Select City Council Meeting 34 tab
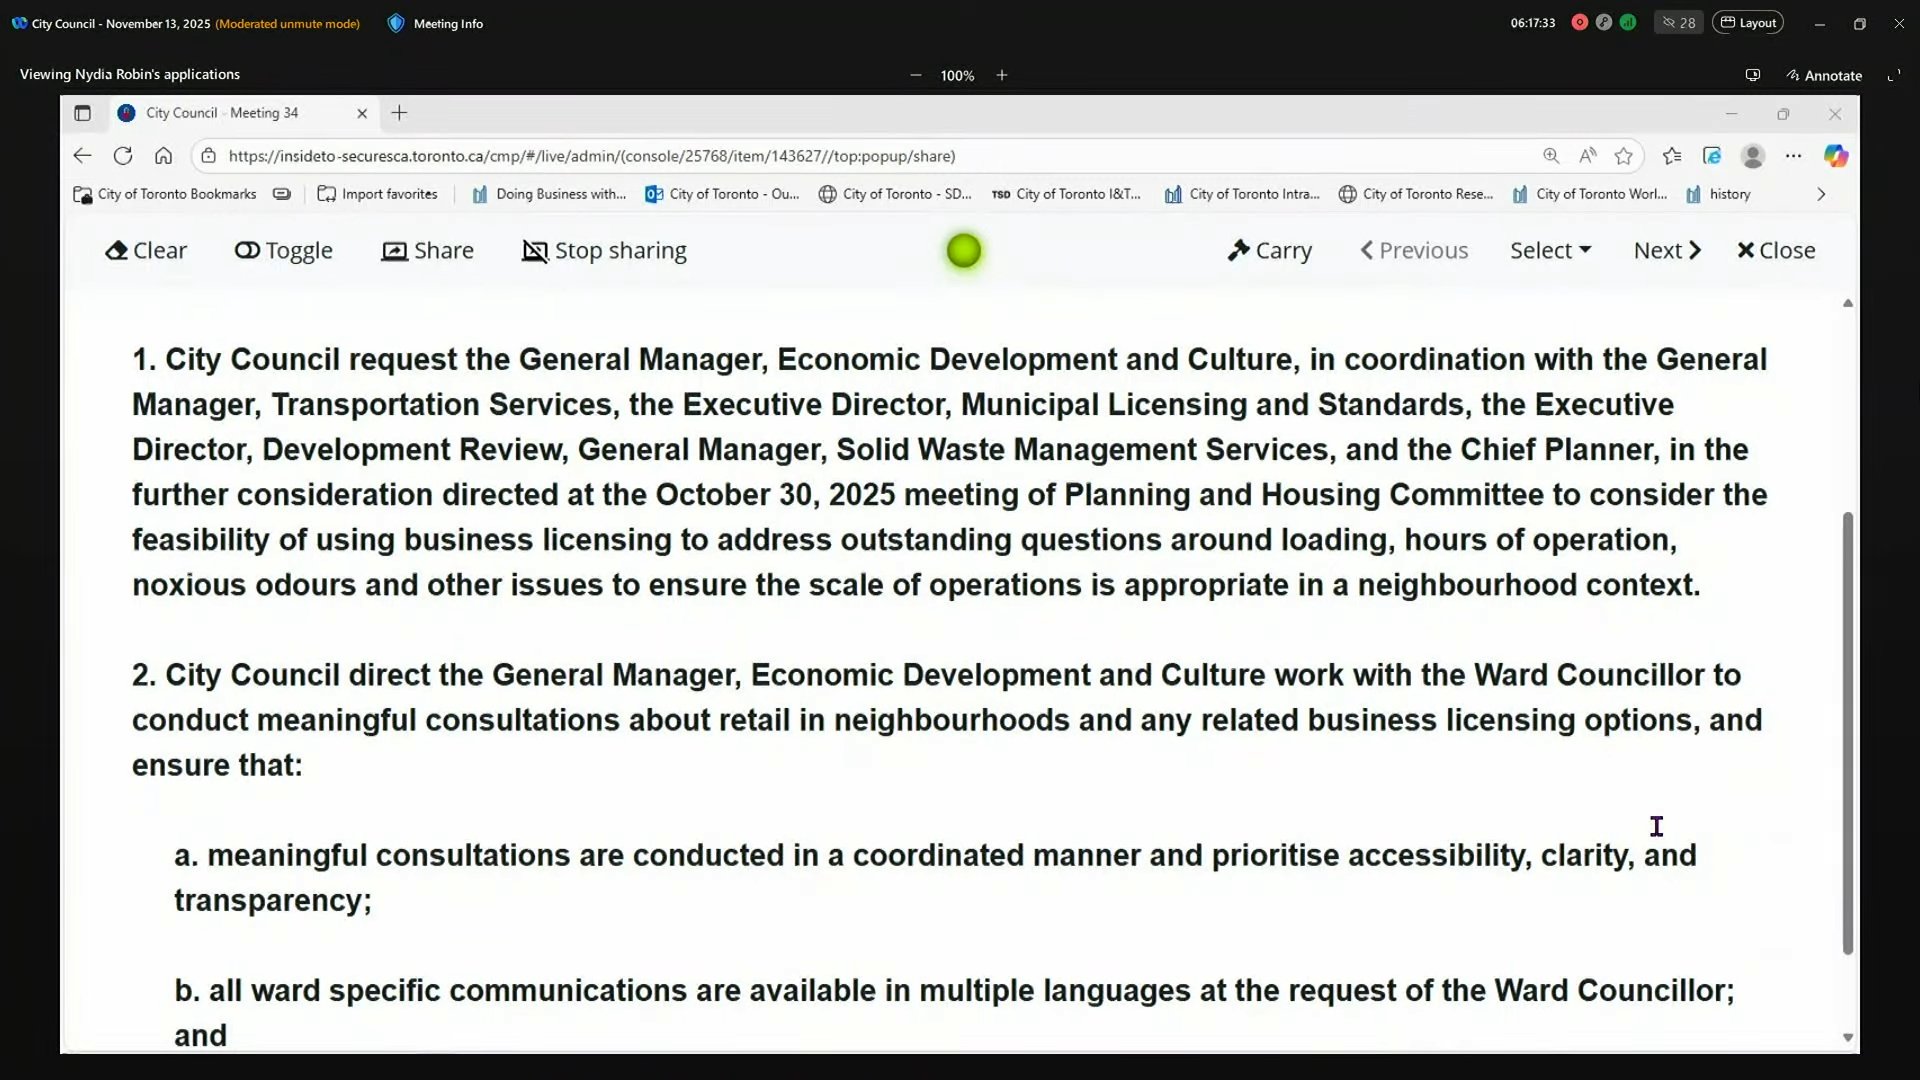1920x1080 pixels. 222,113
